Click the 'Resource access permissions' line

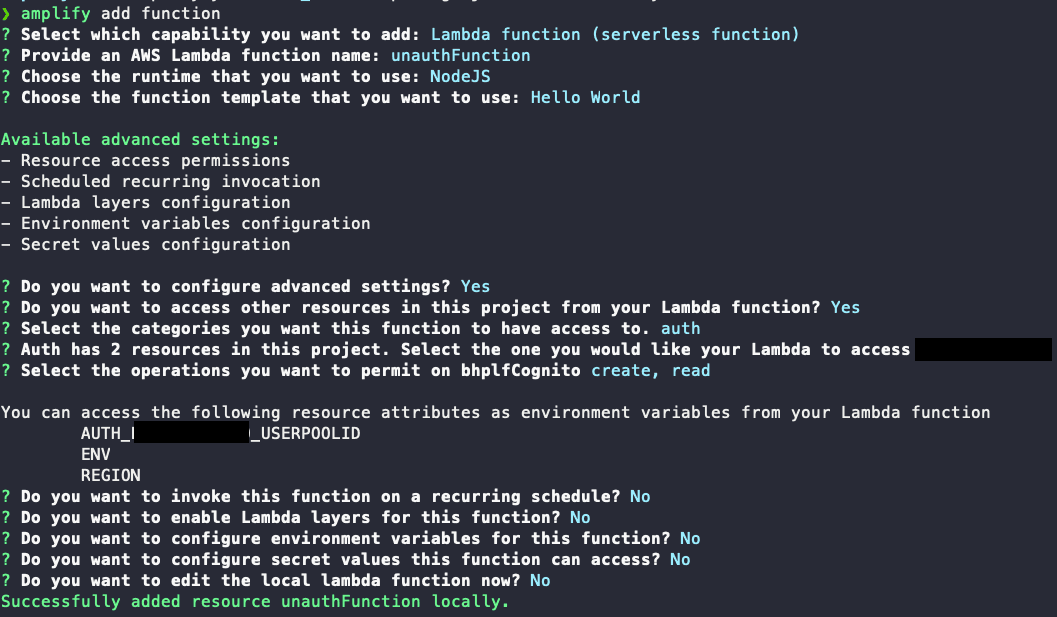tap(155, 161)
